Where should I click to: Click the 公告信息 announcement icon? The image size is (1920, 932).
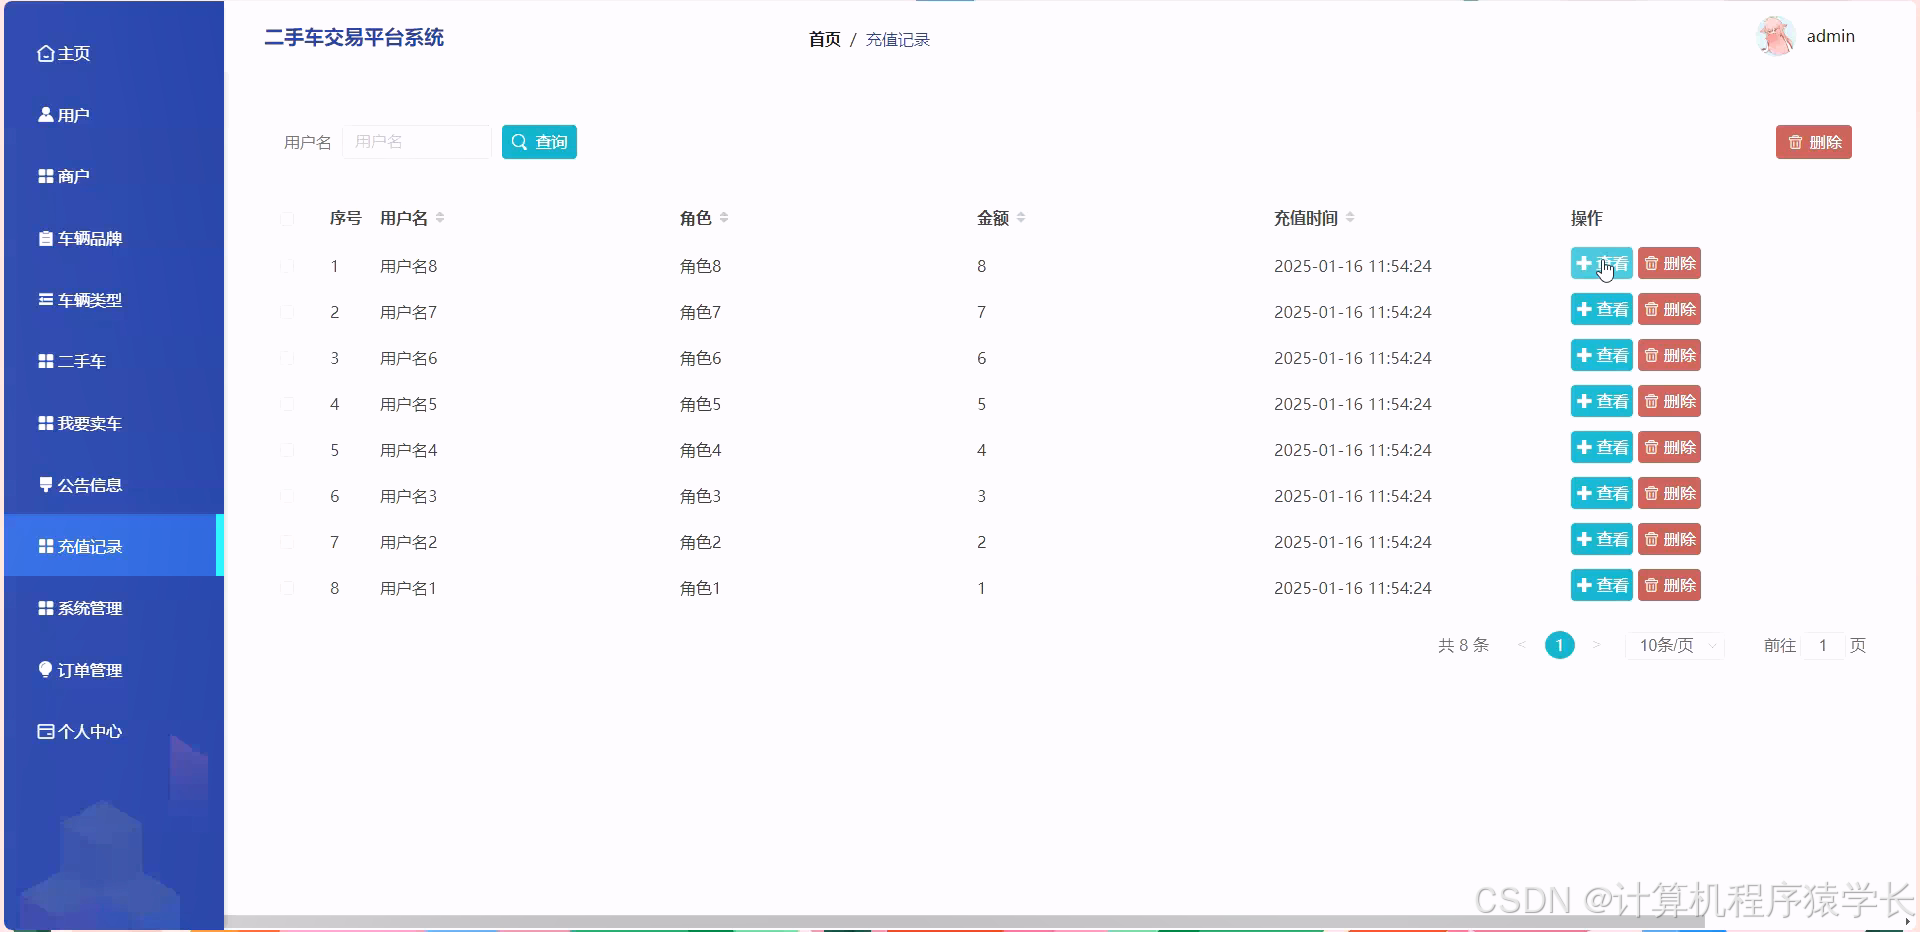[45, 484]
